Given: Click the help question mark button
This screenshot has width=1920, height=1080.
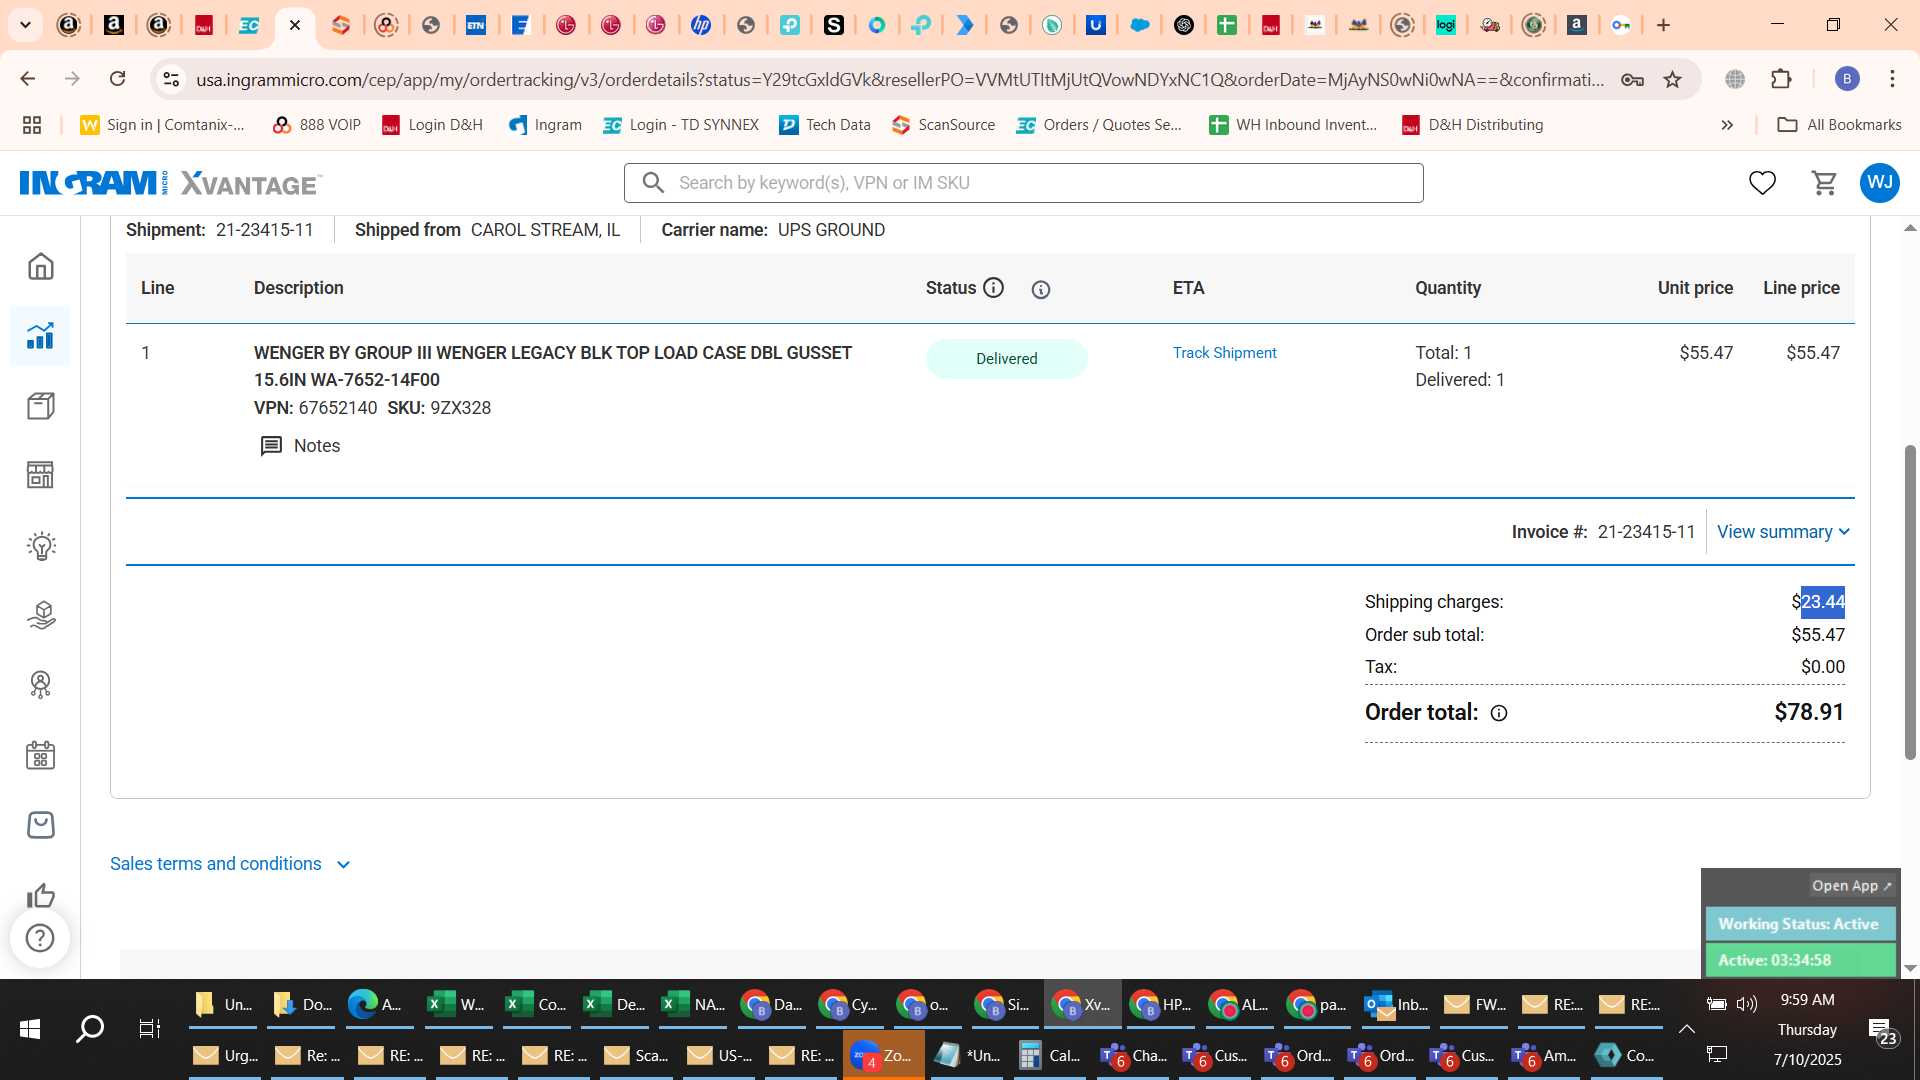Looking at the screenshot, I should [x=40, y=938].
